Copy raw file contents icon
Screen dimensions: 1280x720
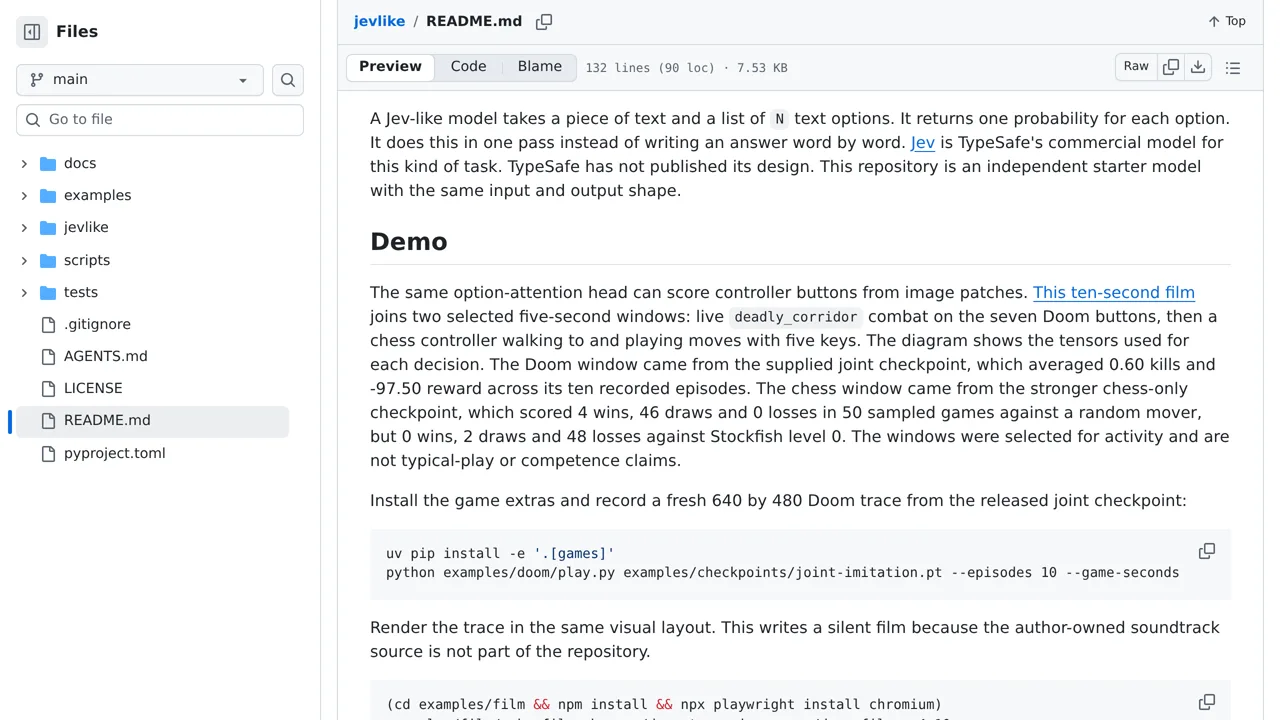[1170, 67]
